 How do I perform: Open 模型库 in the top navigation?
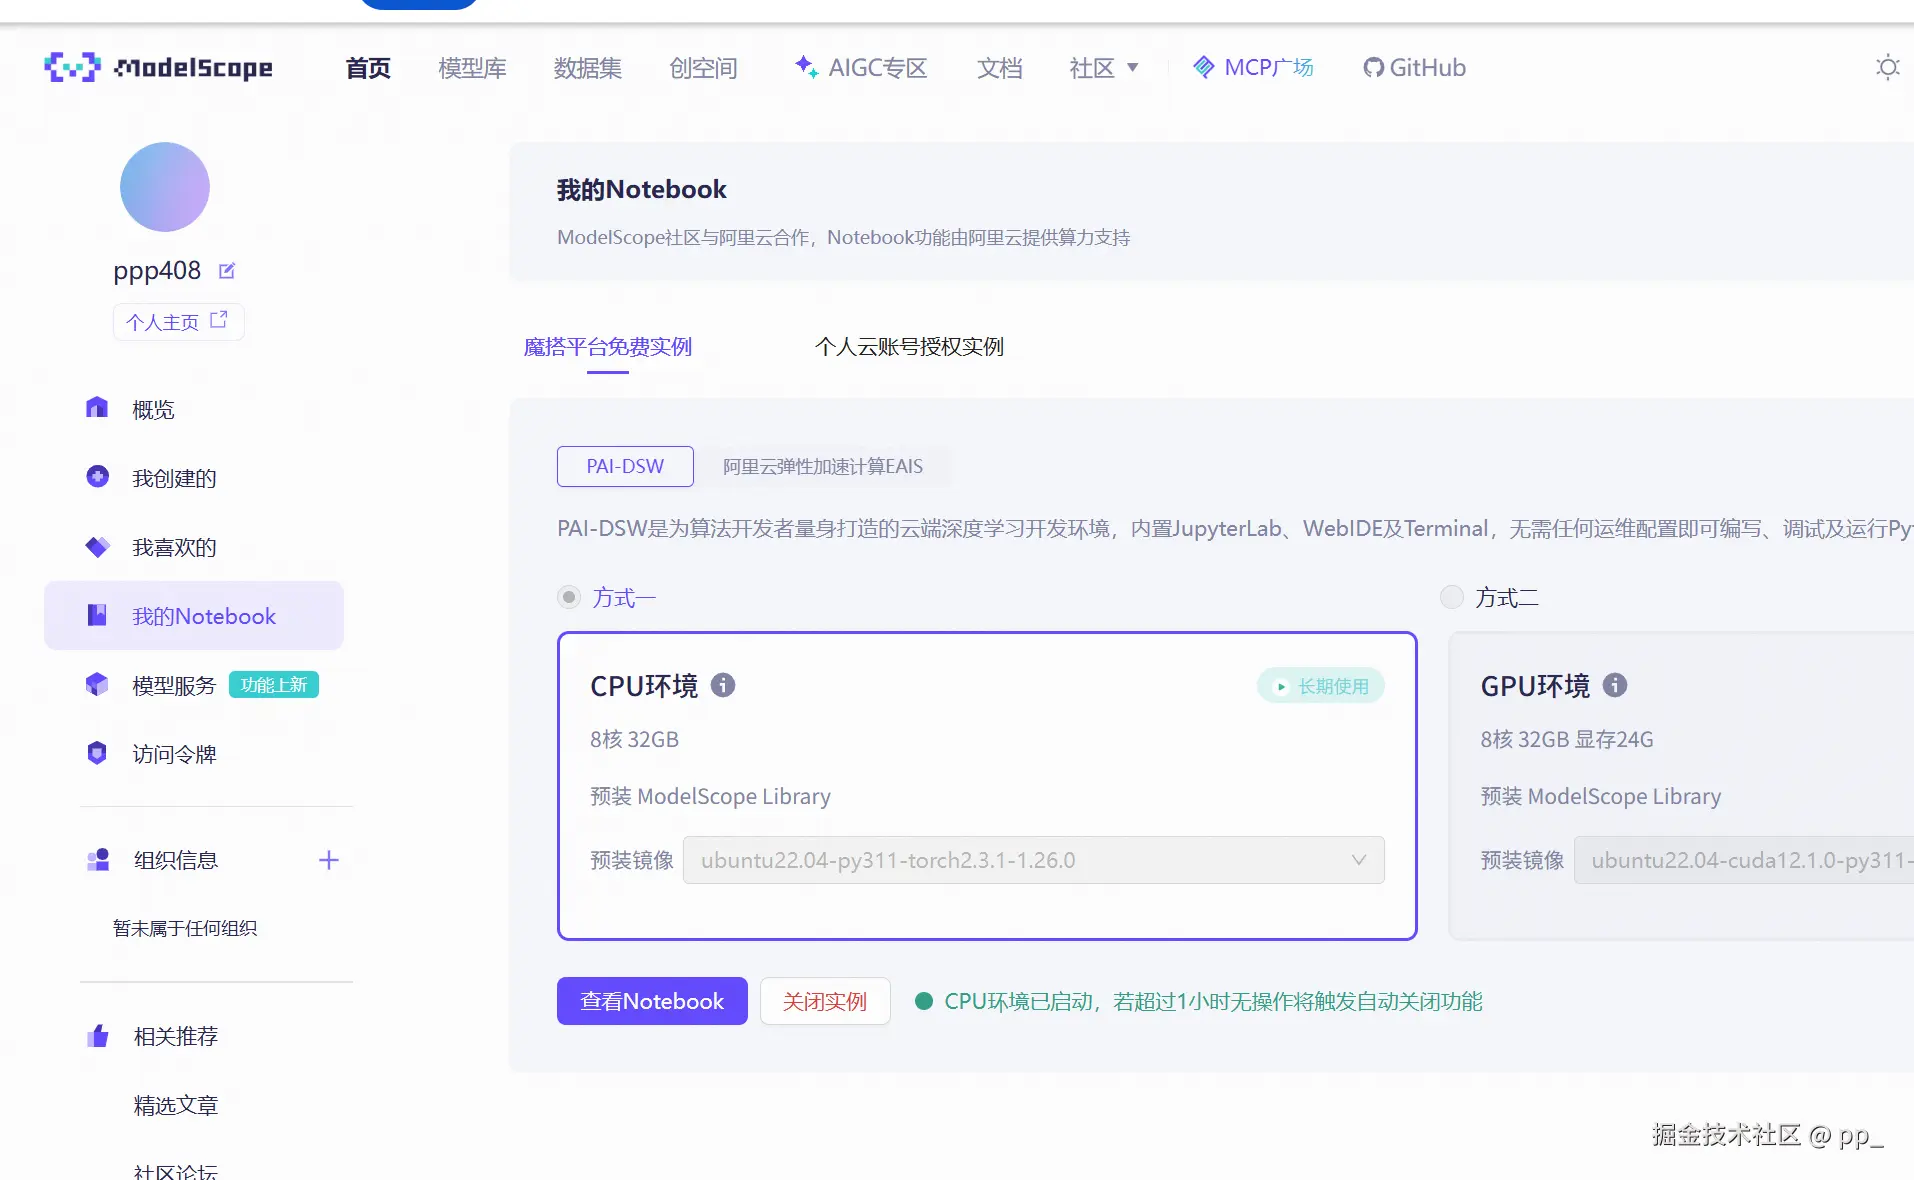click(x=472, y=68)
